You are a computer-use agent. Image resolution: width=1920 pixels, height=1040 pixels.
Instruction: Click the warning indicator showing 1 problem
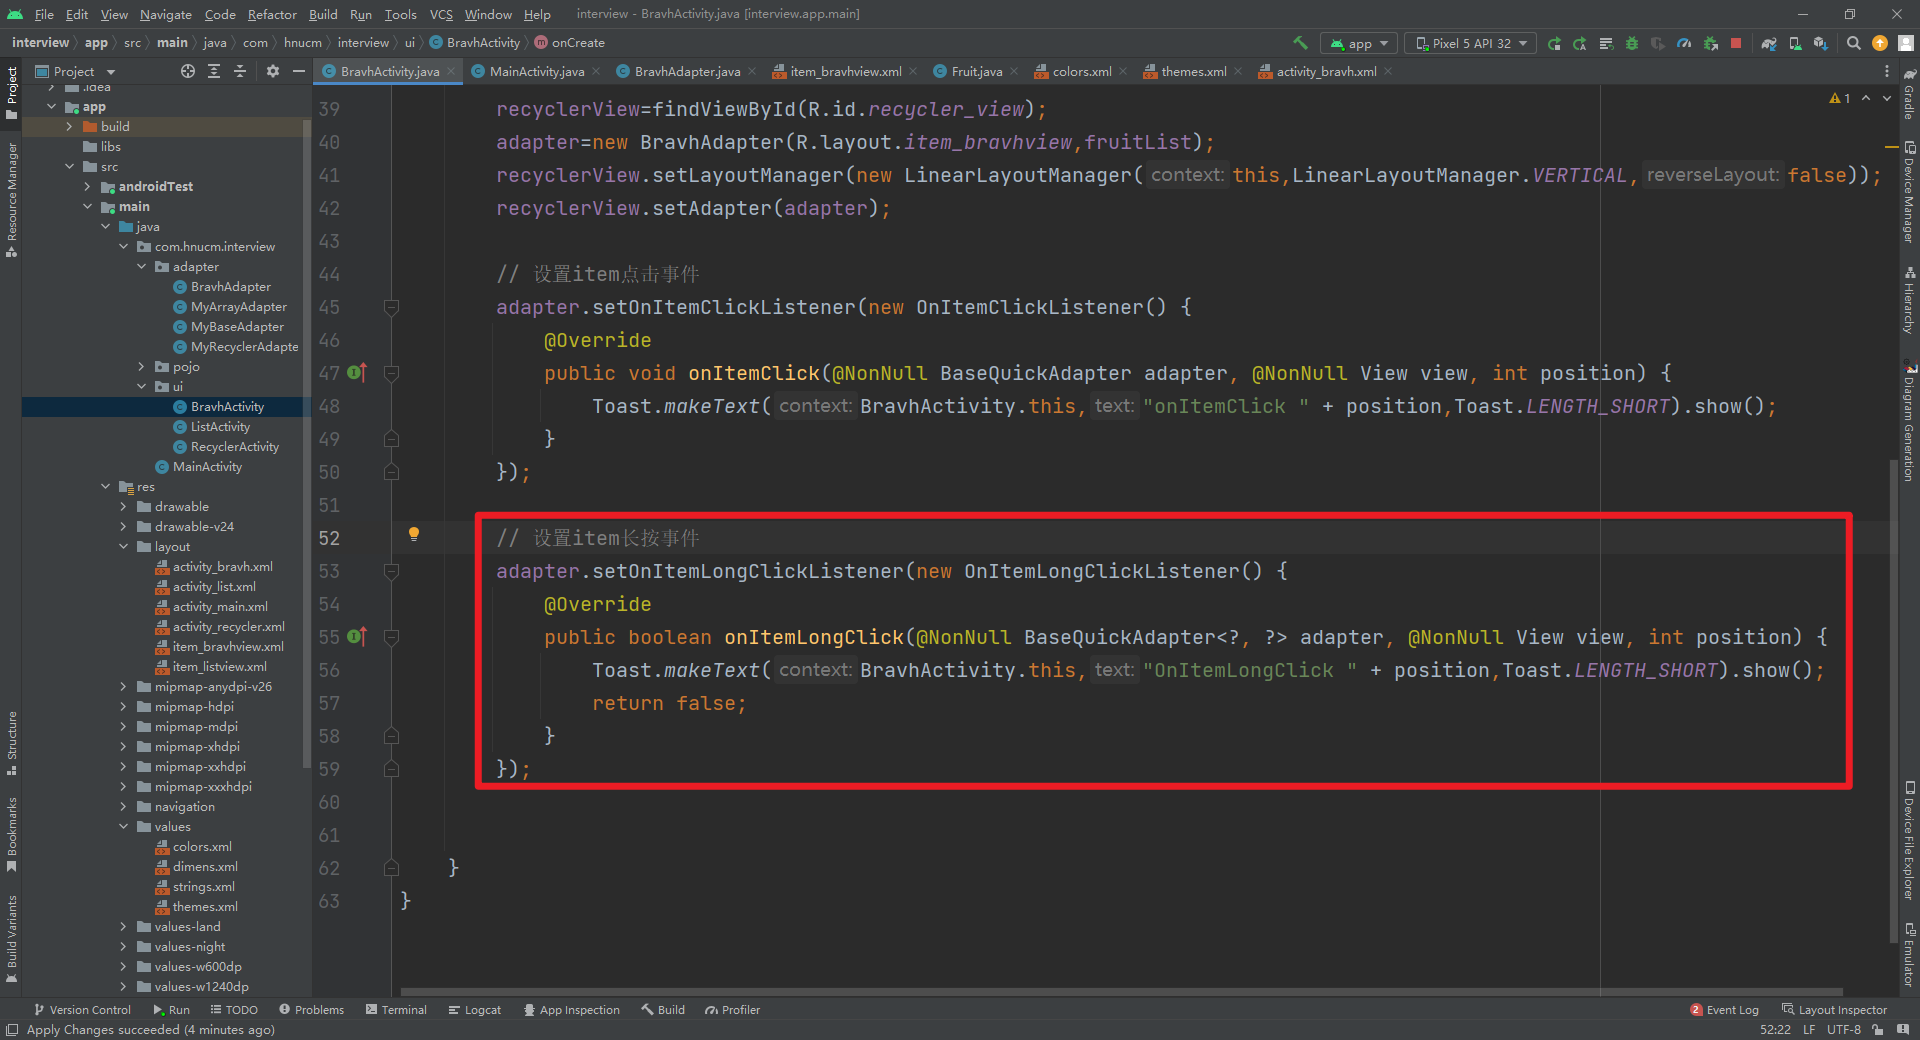point(1840,98)
